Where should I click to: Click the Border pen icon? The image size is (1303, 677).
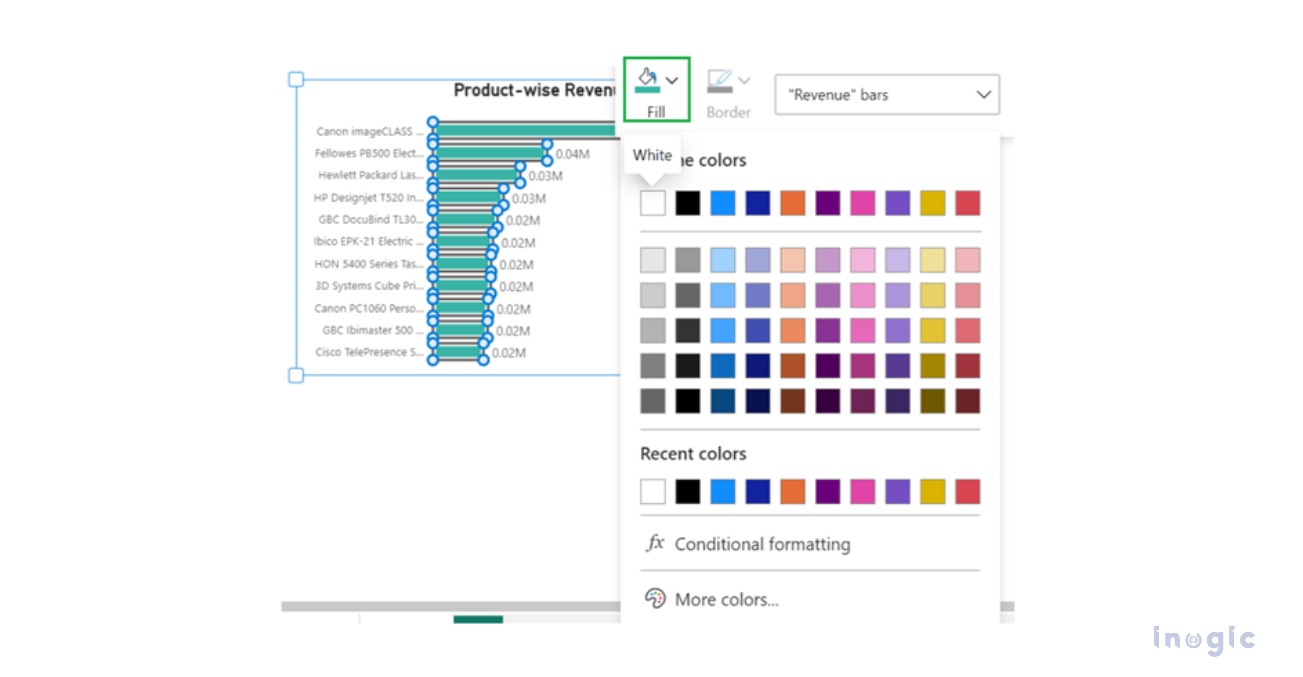point(719,80)
